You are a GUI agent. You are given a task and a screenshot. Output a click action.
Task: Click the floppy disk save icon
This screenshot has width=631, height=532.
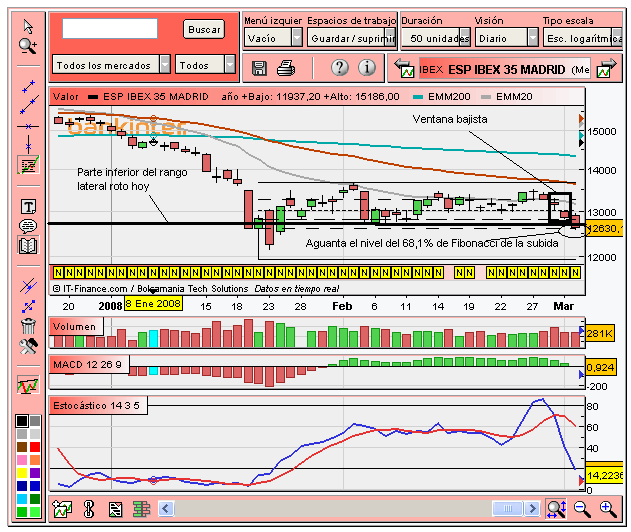coord(259,68)
